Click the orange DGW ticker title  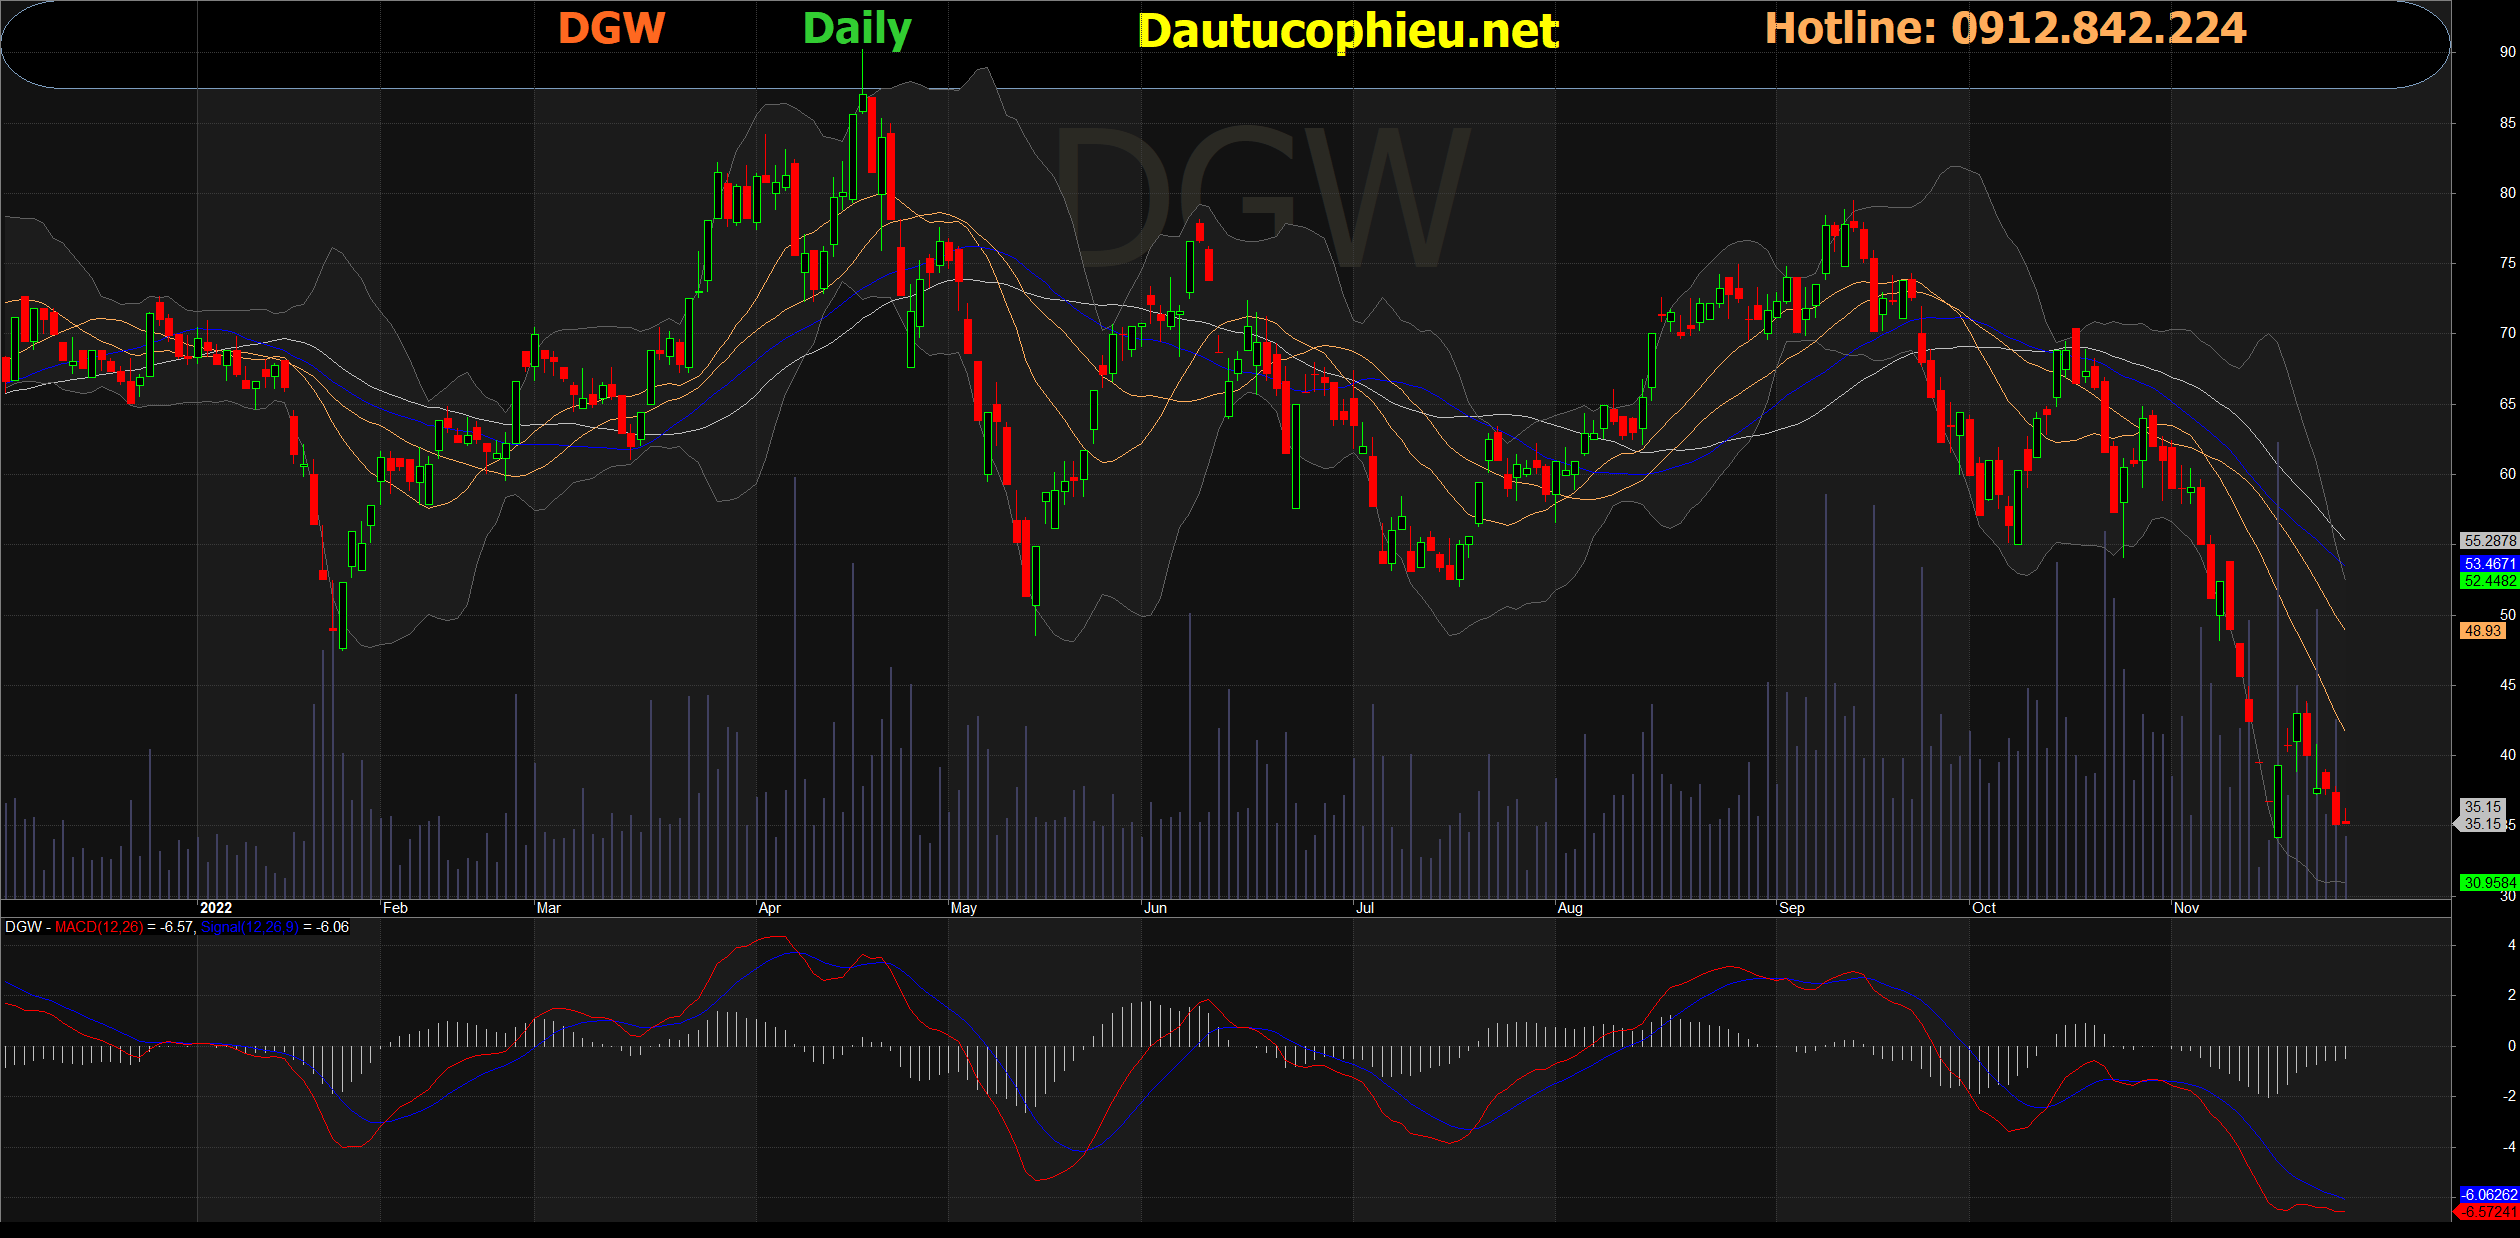click(611, 28)
